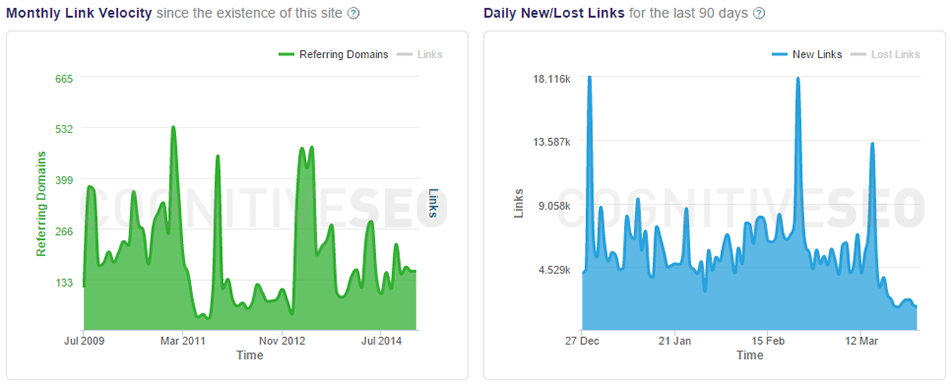Click 'since the existence of this site' subtitle
Image resolution: width=950 pixels, height=385 pixels.
click(x=250, y=13)
